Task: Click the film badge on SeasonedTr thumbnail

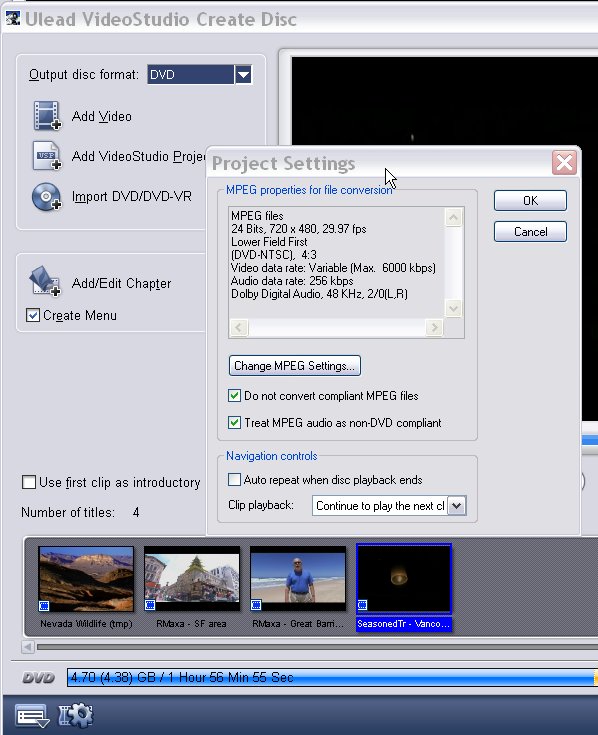Action: 362,605
